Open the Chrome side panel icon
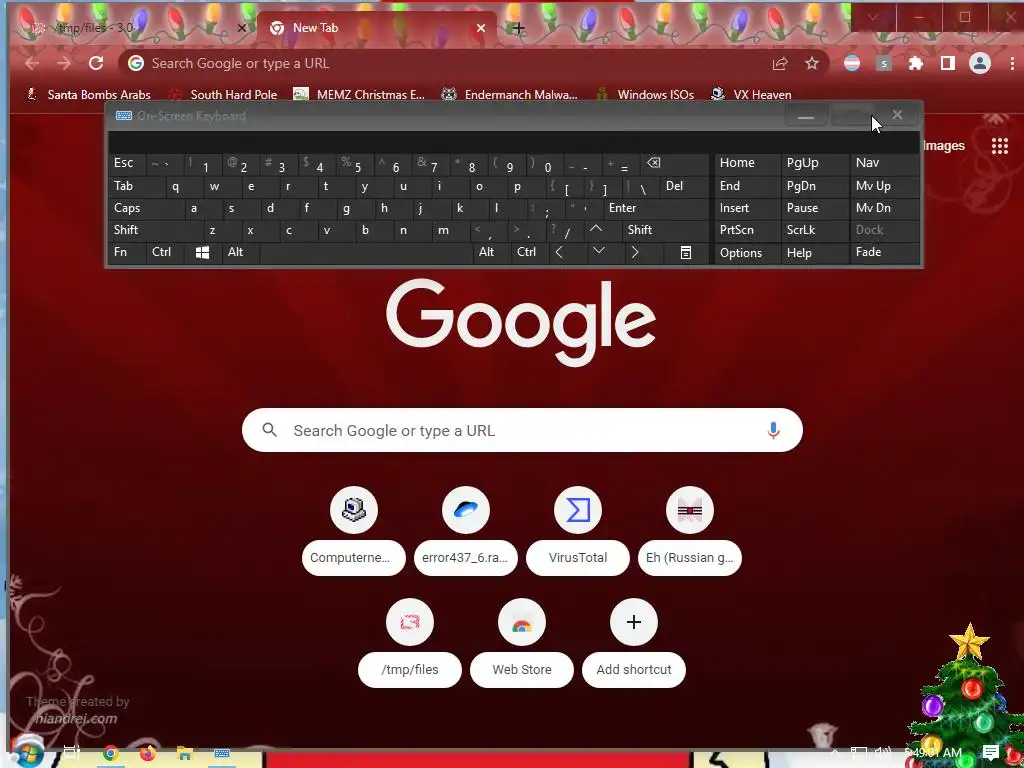The width and height of the screenshot is (1024, 768). (948, 63)
